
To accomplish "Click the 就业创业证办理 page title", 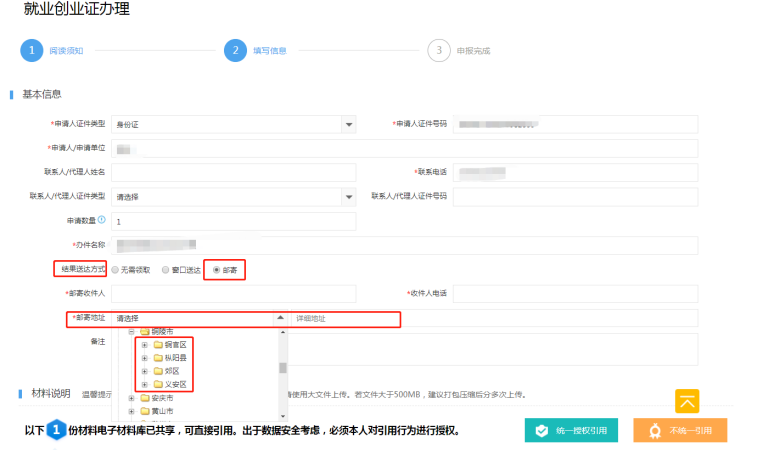I will [77, 9].
